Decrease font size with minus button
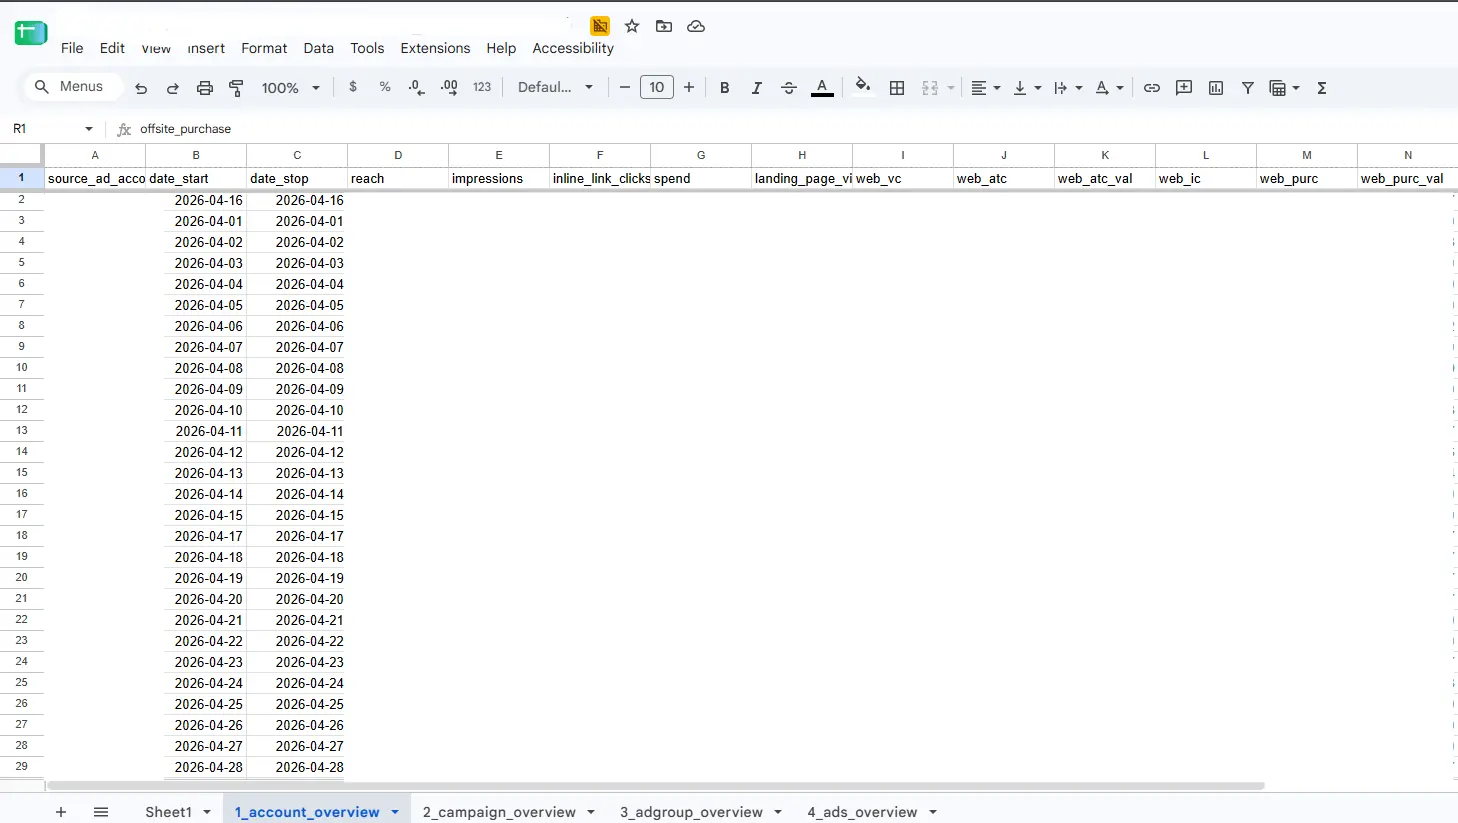 (x=625, y=88)
